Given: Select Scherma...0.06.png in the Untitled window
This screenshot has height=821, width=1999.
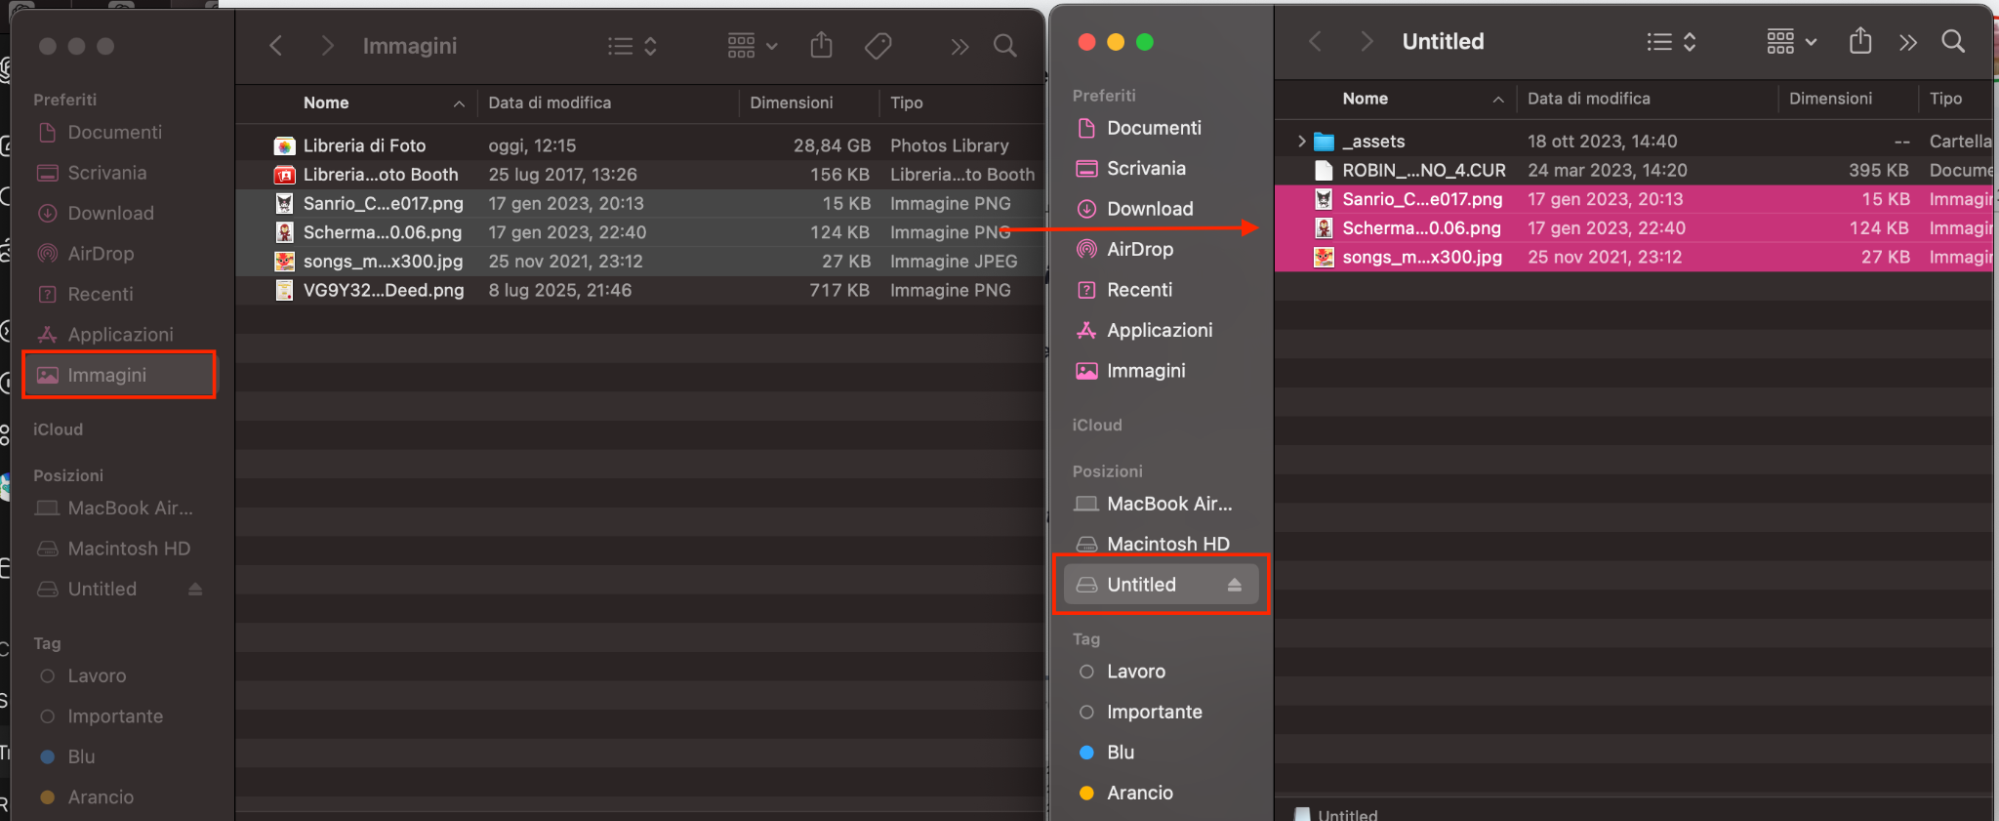Looking at the screenshot, I should [1635, 229].
